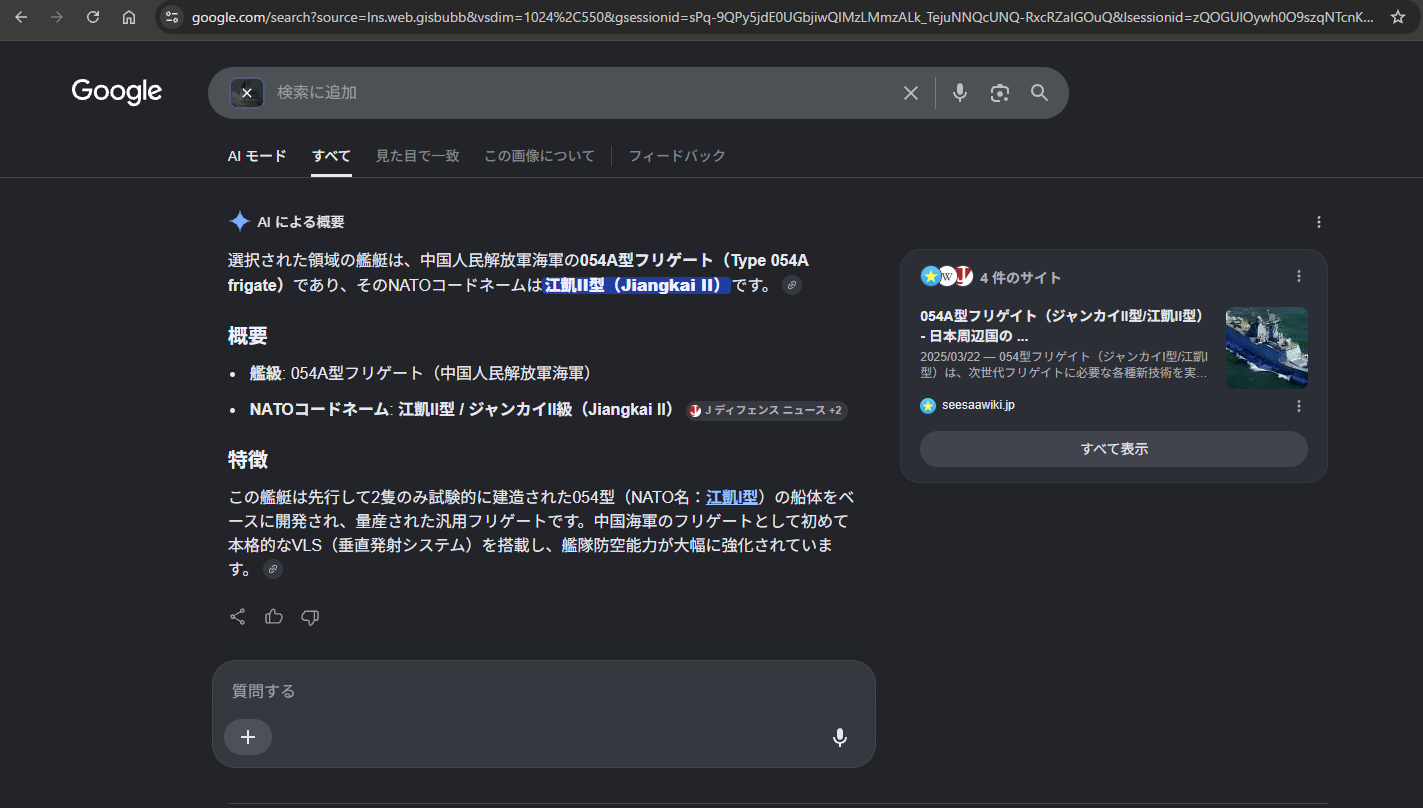Click the 特徴 heading
The image size is (1423, 808).
pos(248,460)
